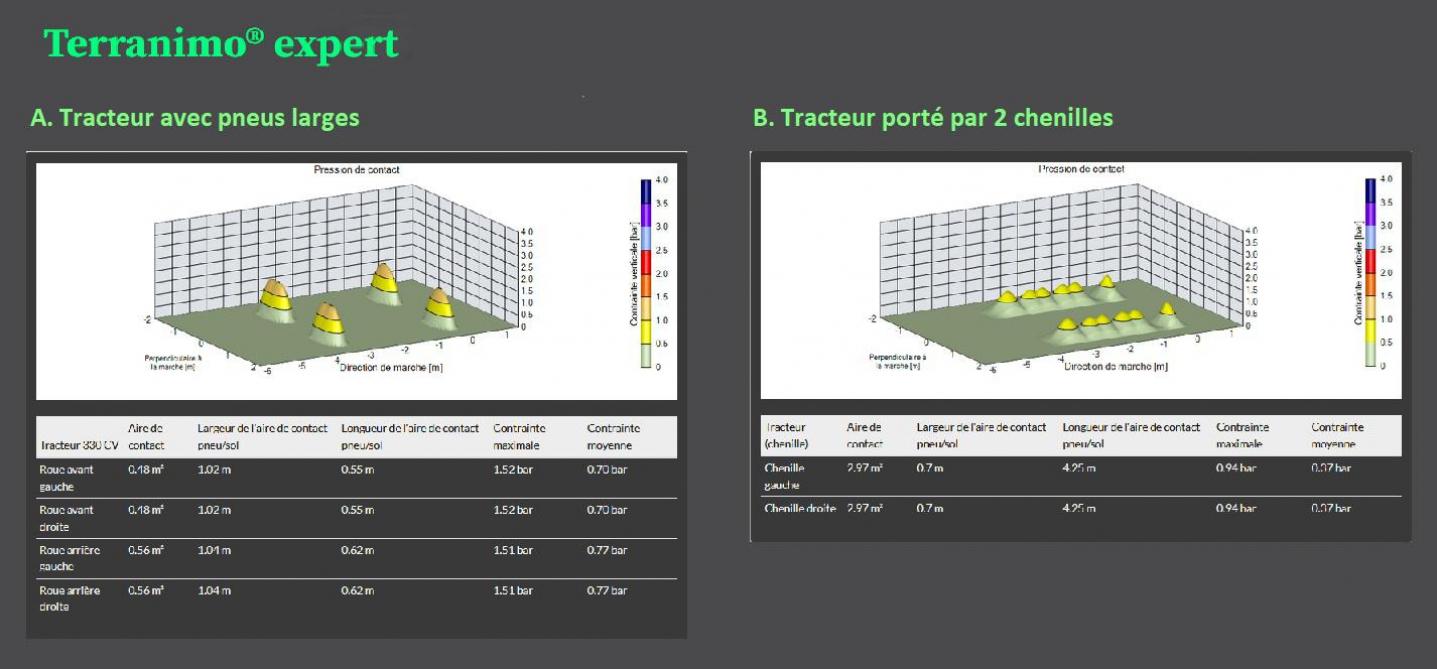Click the 'Contrainte maximale' header in table A
The width and height of the screenshot is (1437, 669).
coord(519,436)
